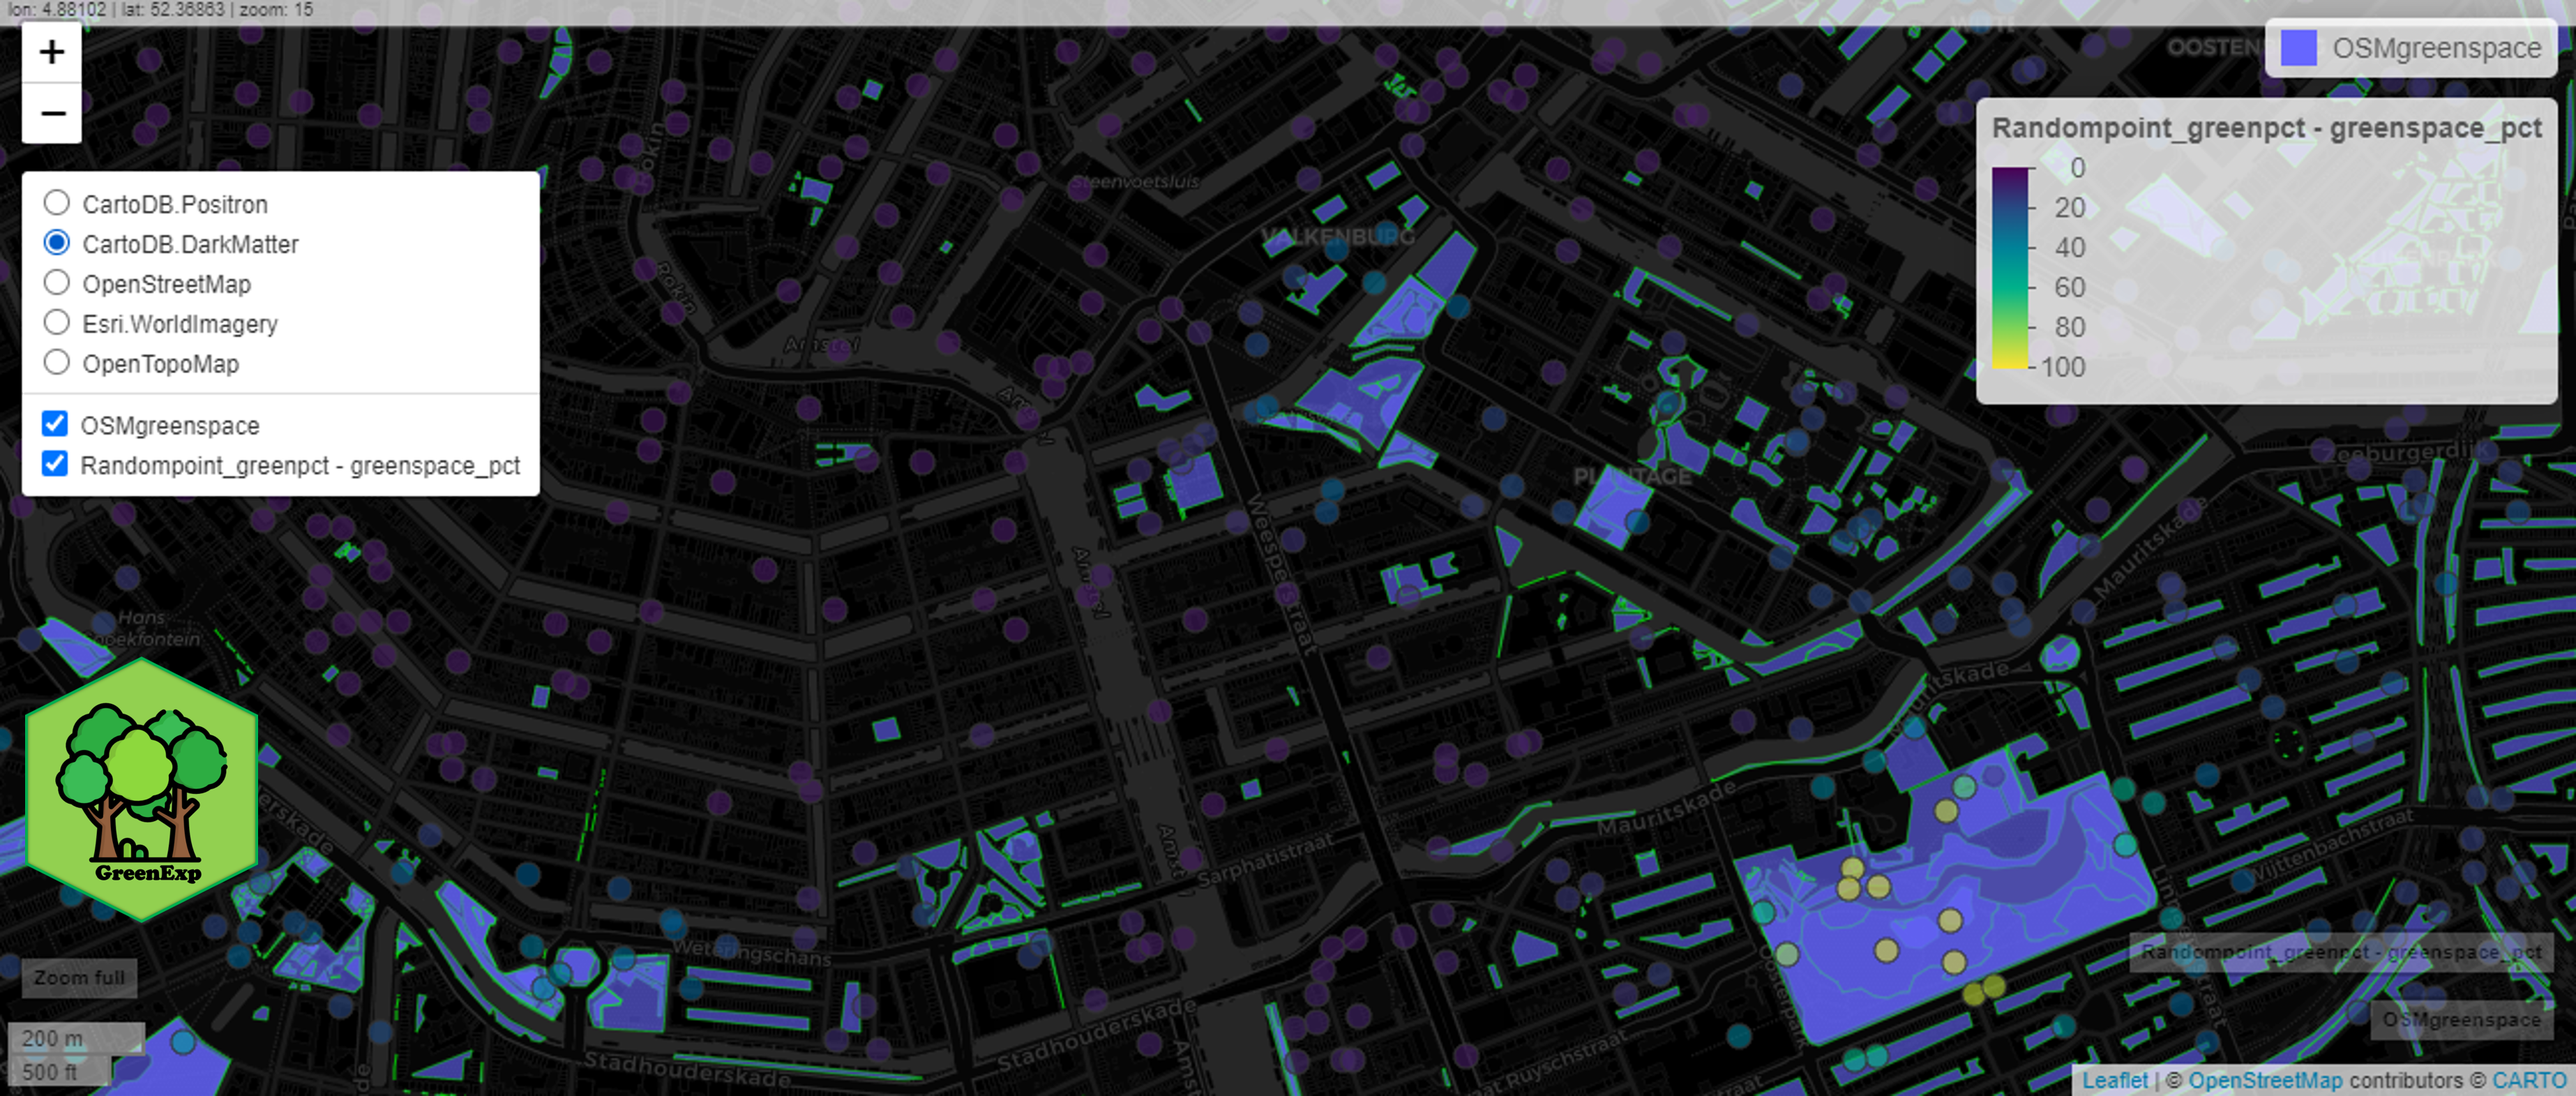This screenshot has height=1096, width=2576.
Task: Click the GreenExp hexagon tree logo
Action: point(142,789)
